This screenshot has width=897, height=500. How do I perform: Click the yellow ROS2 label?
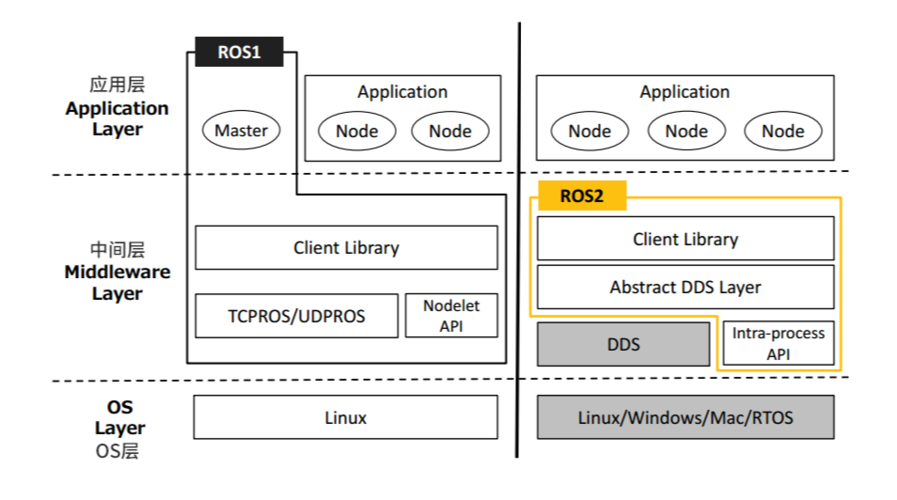point(582,196)
